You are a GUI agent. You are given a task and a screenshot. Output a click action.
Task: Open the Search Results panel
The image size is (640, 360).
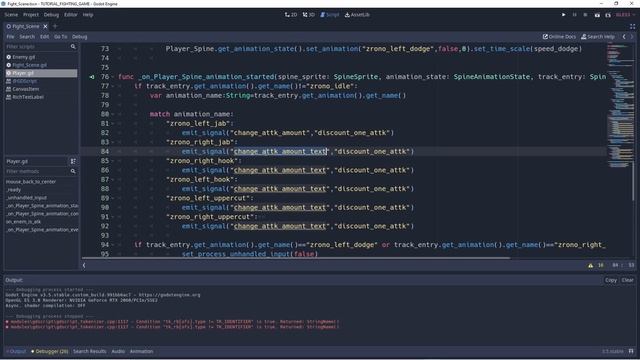[x=89, y=351]
